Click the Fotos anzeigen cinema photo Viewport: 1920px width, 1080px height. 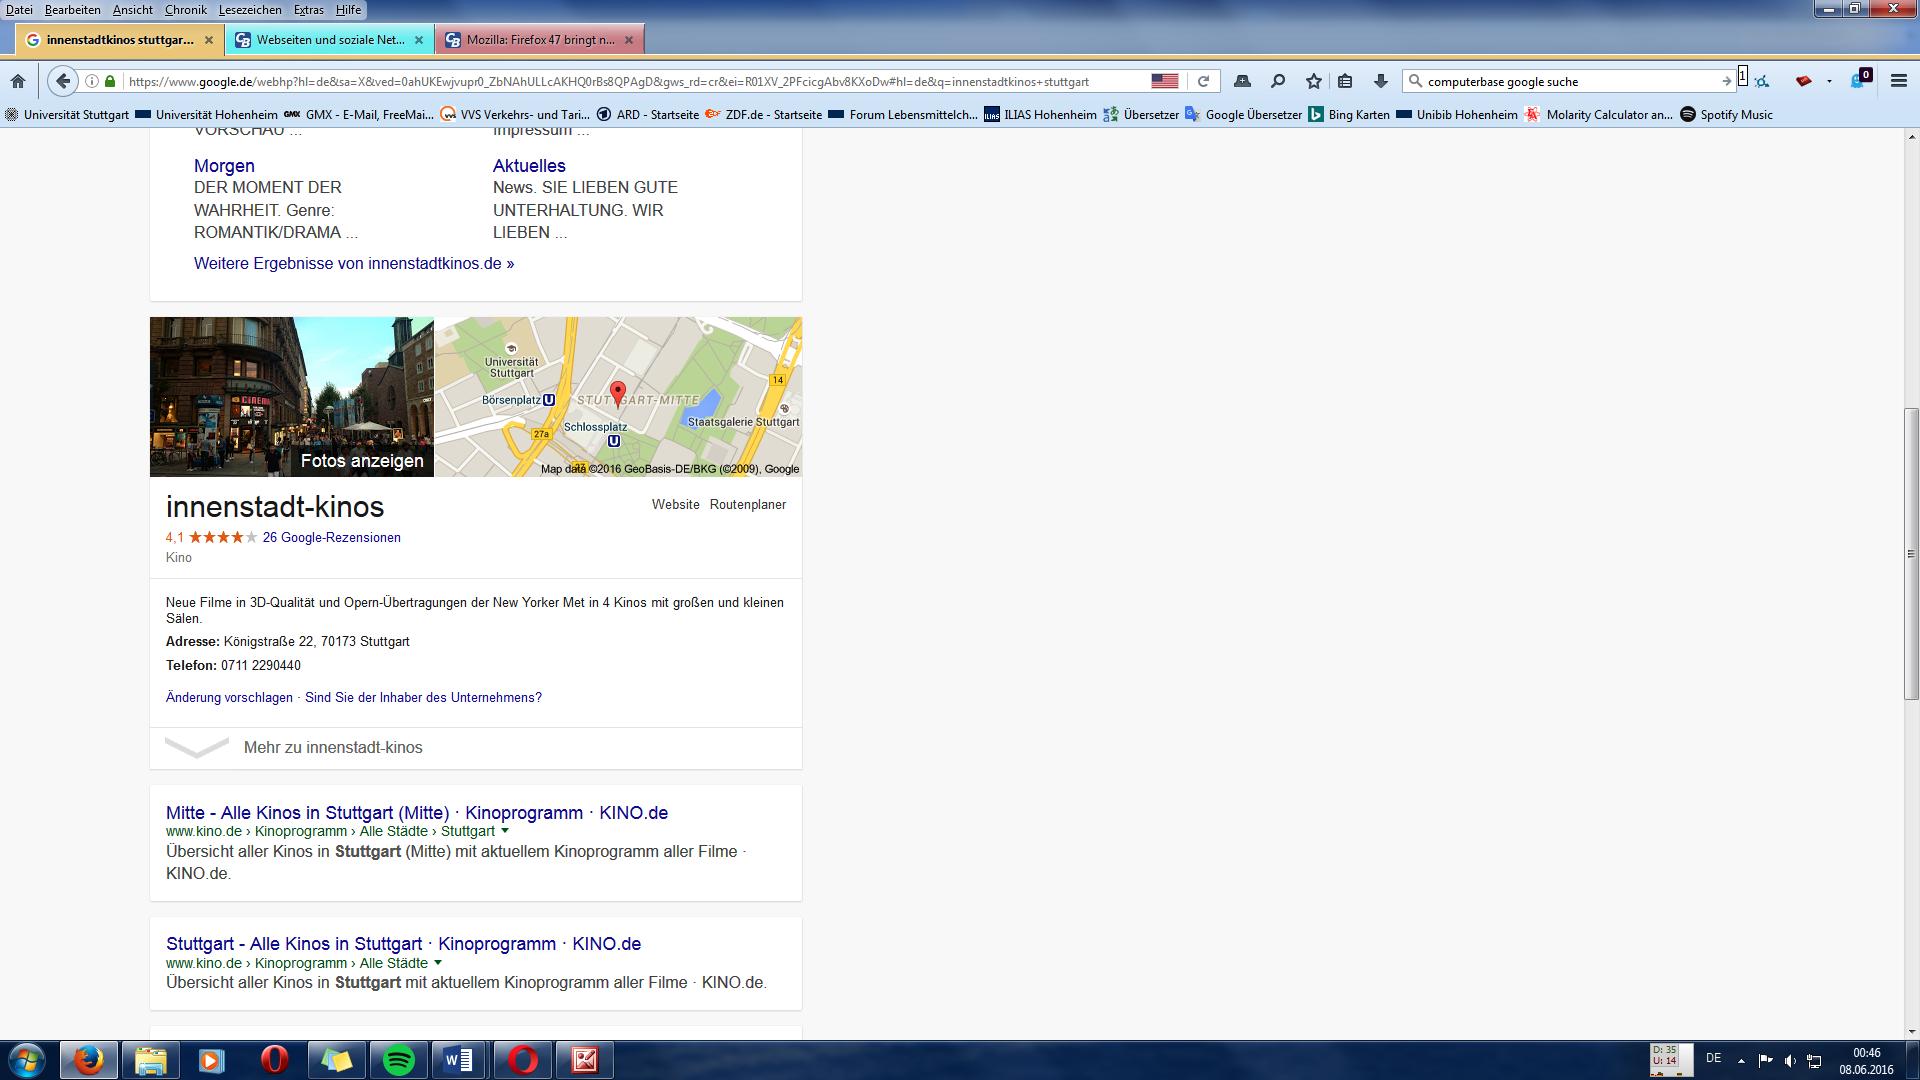coord(292,397)
